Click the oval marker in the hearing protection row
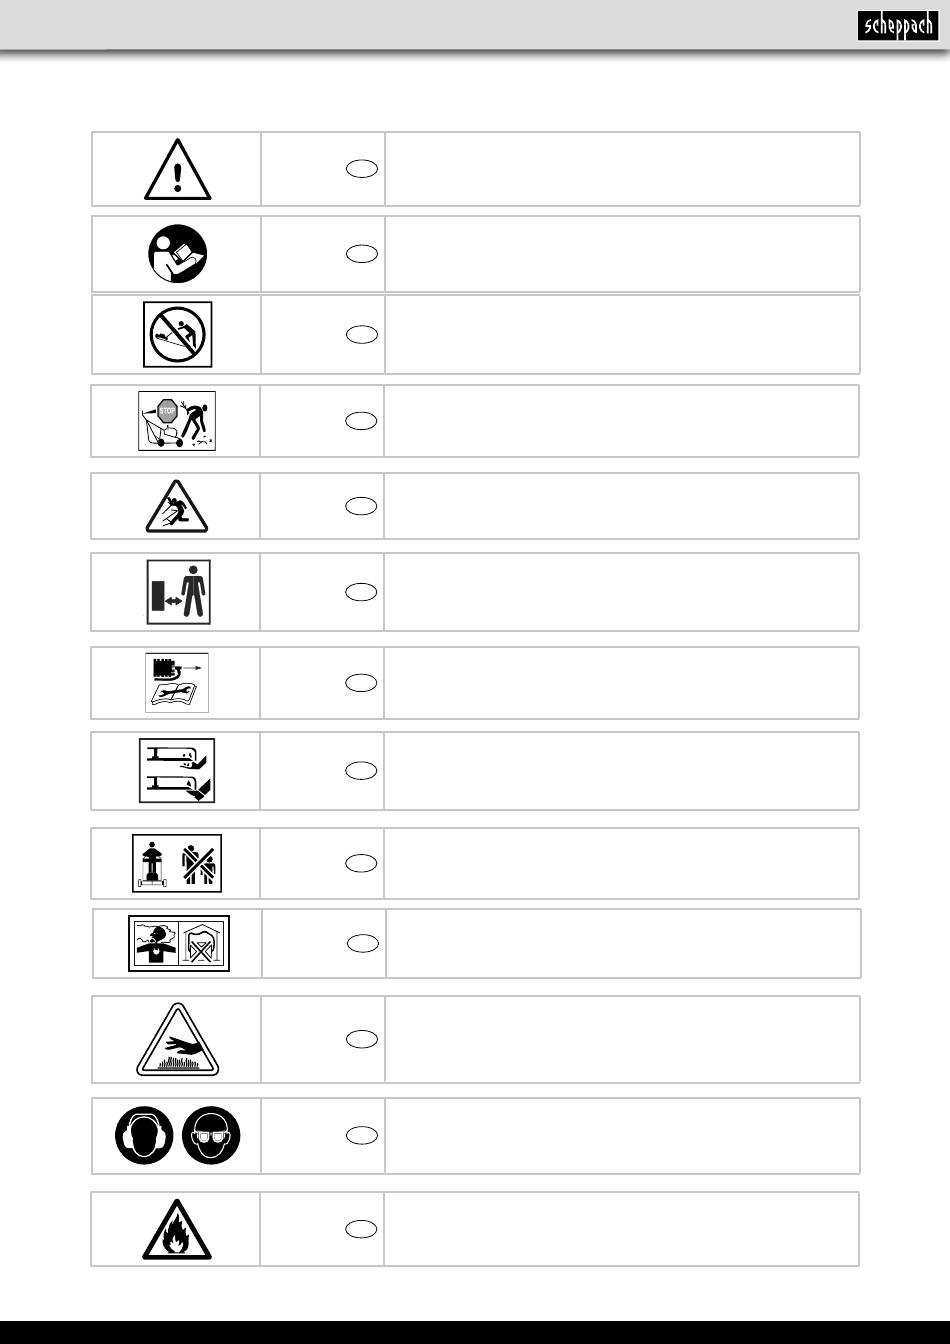The height and width of the screenshot is (1344, 950). click(x=363, y=1135)
